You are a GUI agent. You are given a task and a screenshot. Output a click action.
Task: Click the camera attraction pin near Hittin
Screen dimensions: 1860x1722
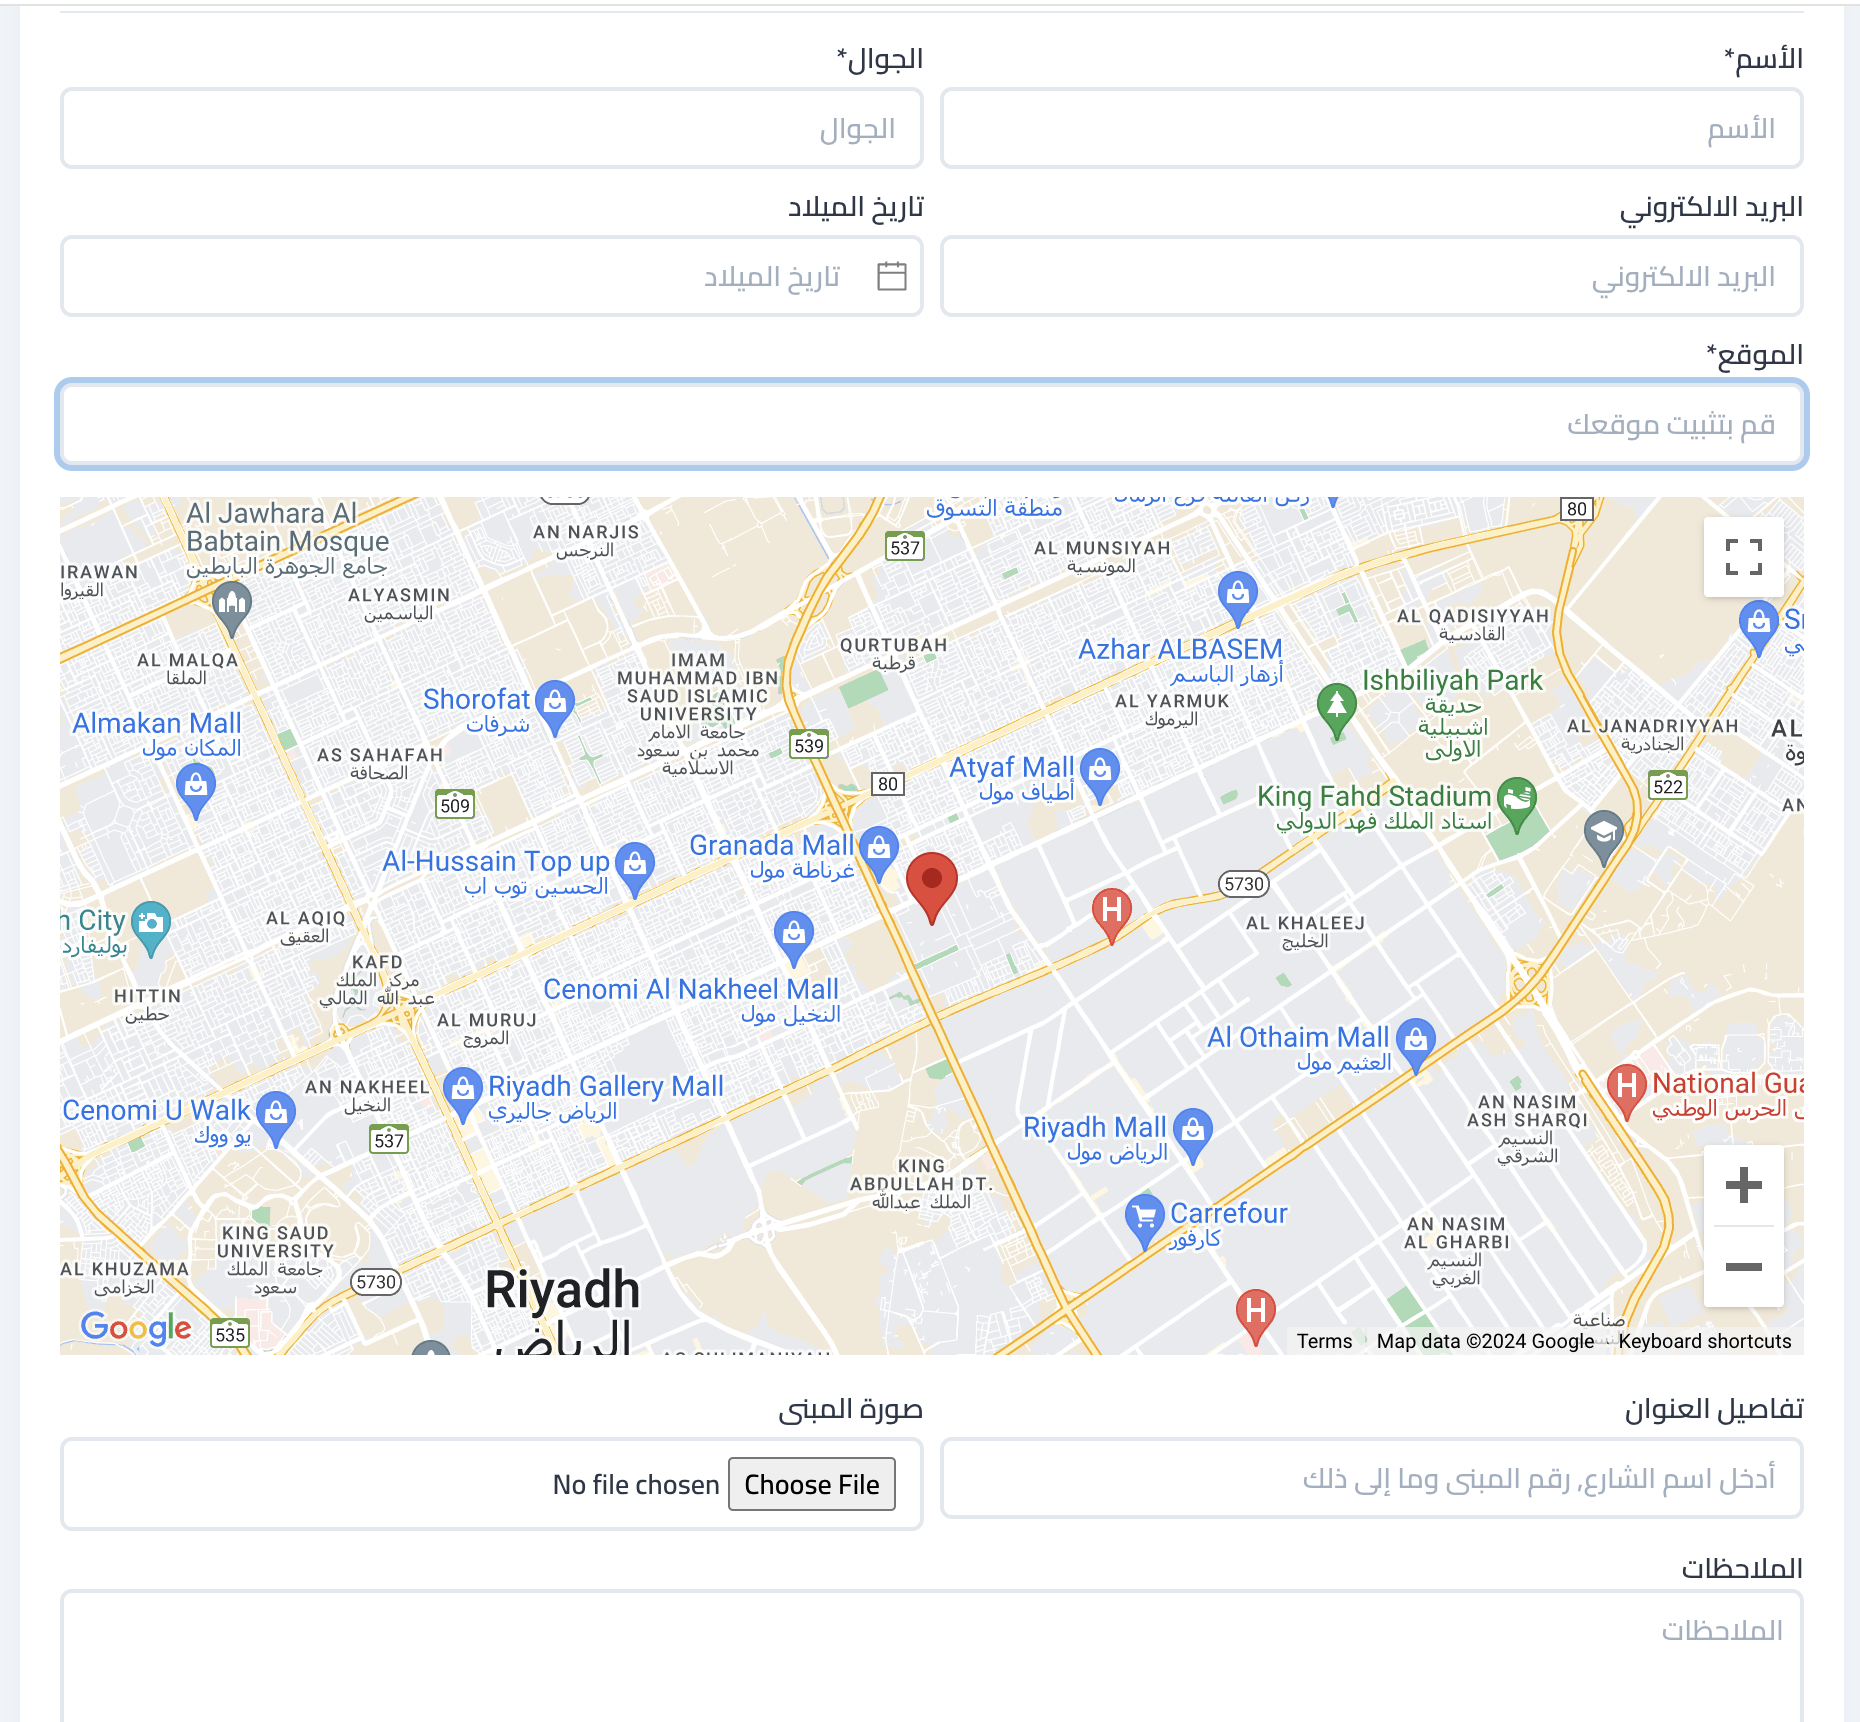[x=151, y=928]
